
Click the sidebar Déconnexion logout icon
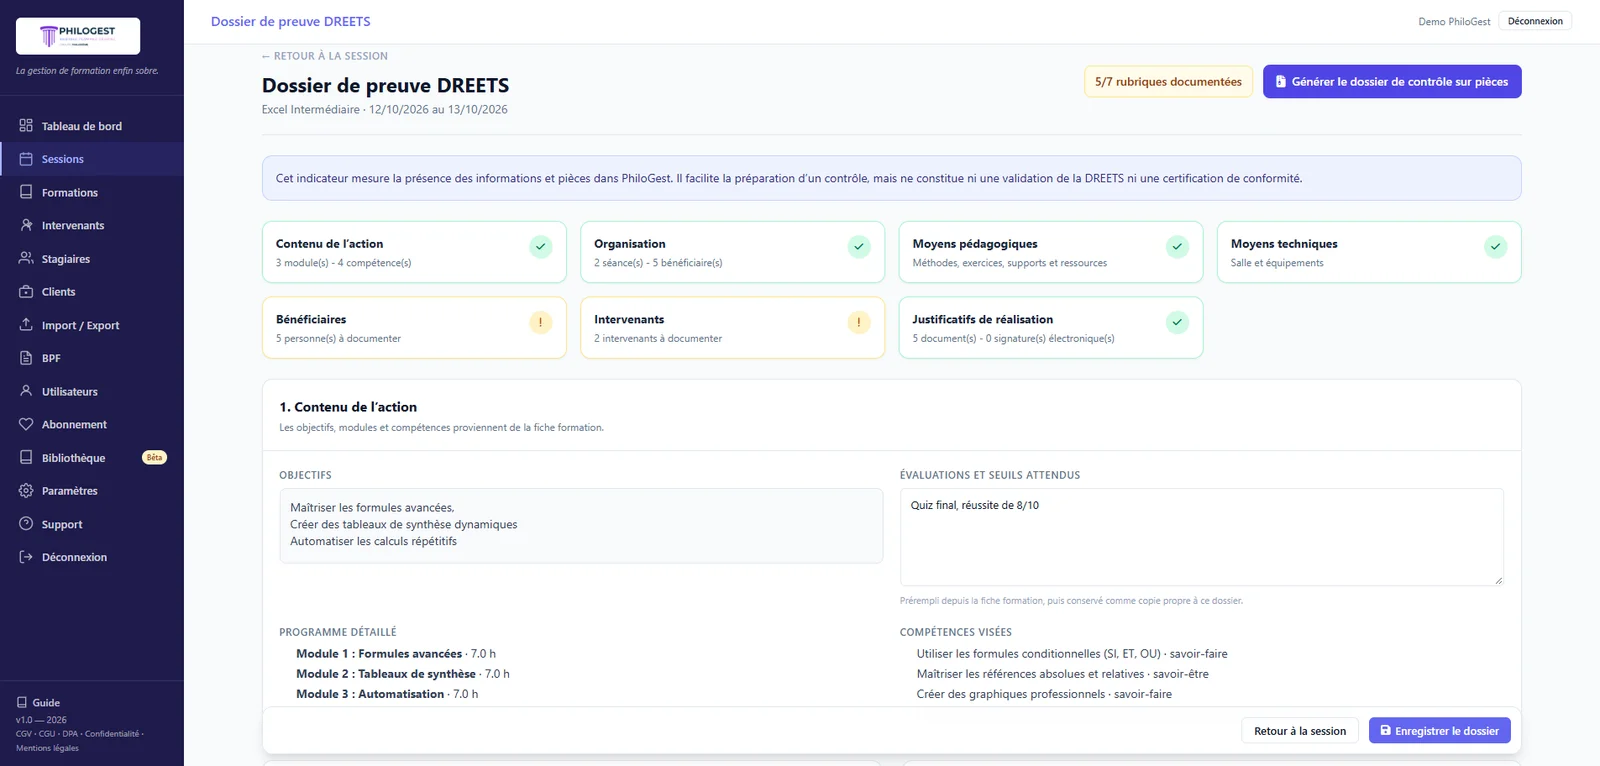pyautogui.click(x=26, y=557)
